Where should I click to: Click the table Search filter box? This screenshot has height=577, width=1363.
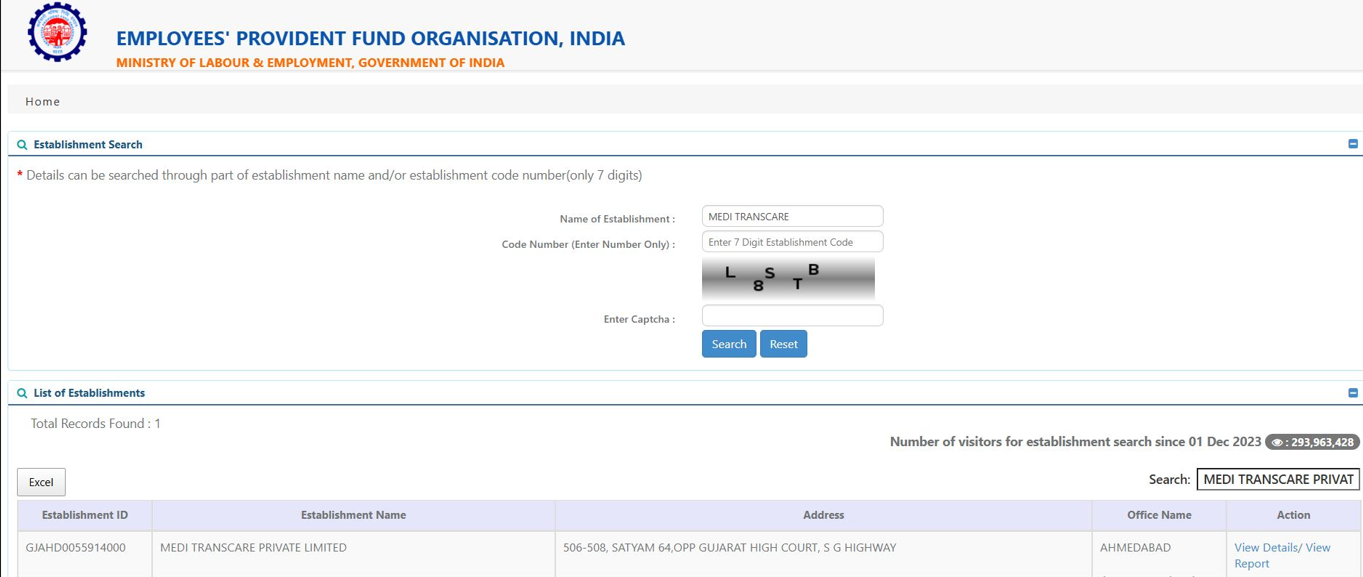1277,480
